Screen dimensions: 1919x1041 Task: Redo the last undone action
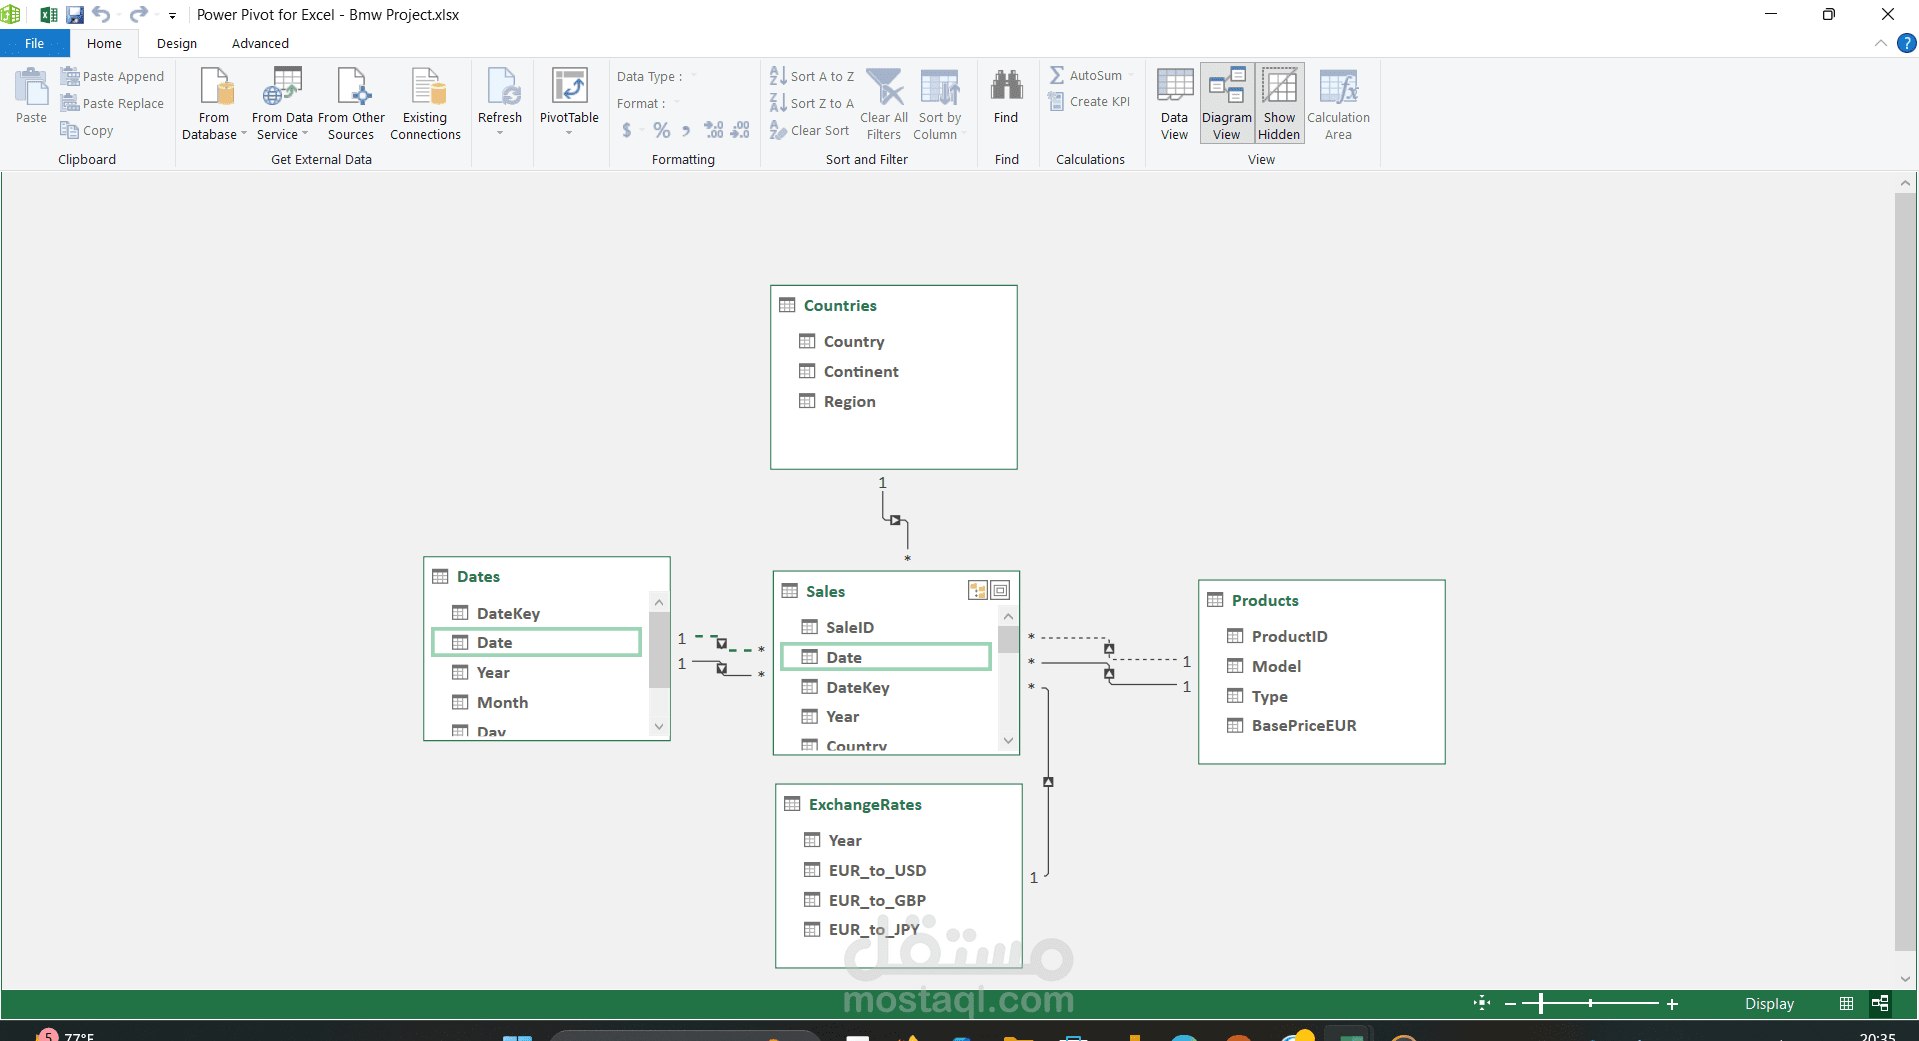139,15
